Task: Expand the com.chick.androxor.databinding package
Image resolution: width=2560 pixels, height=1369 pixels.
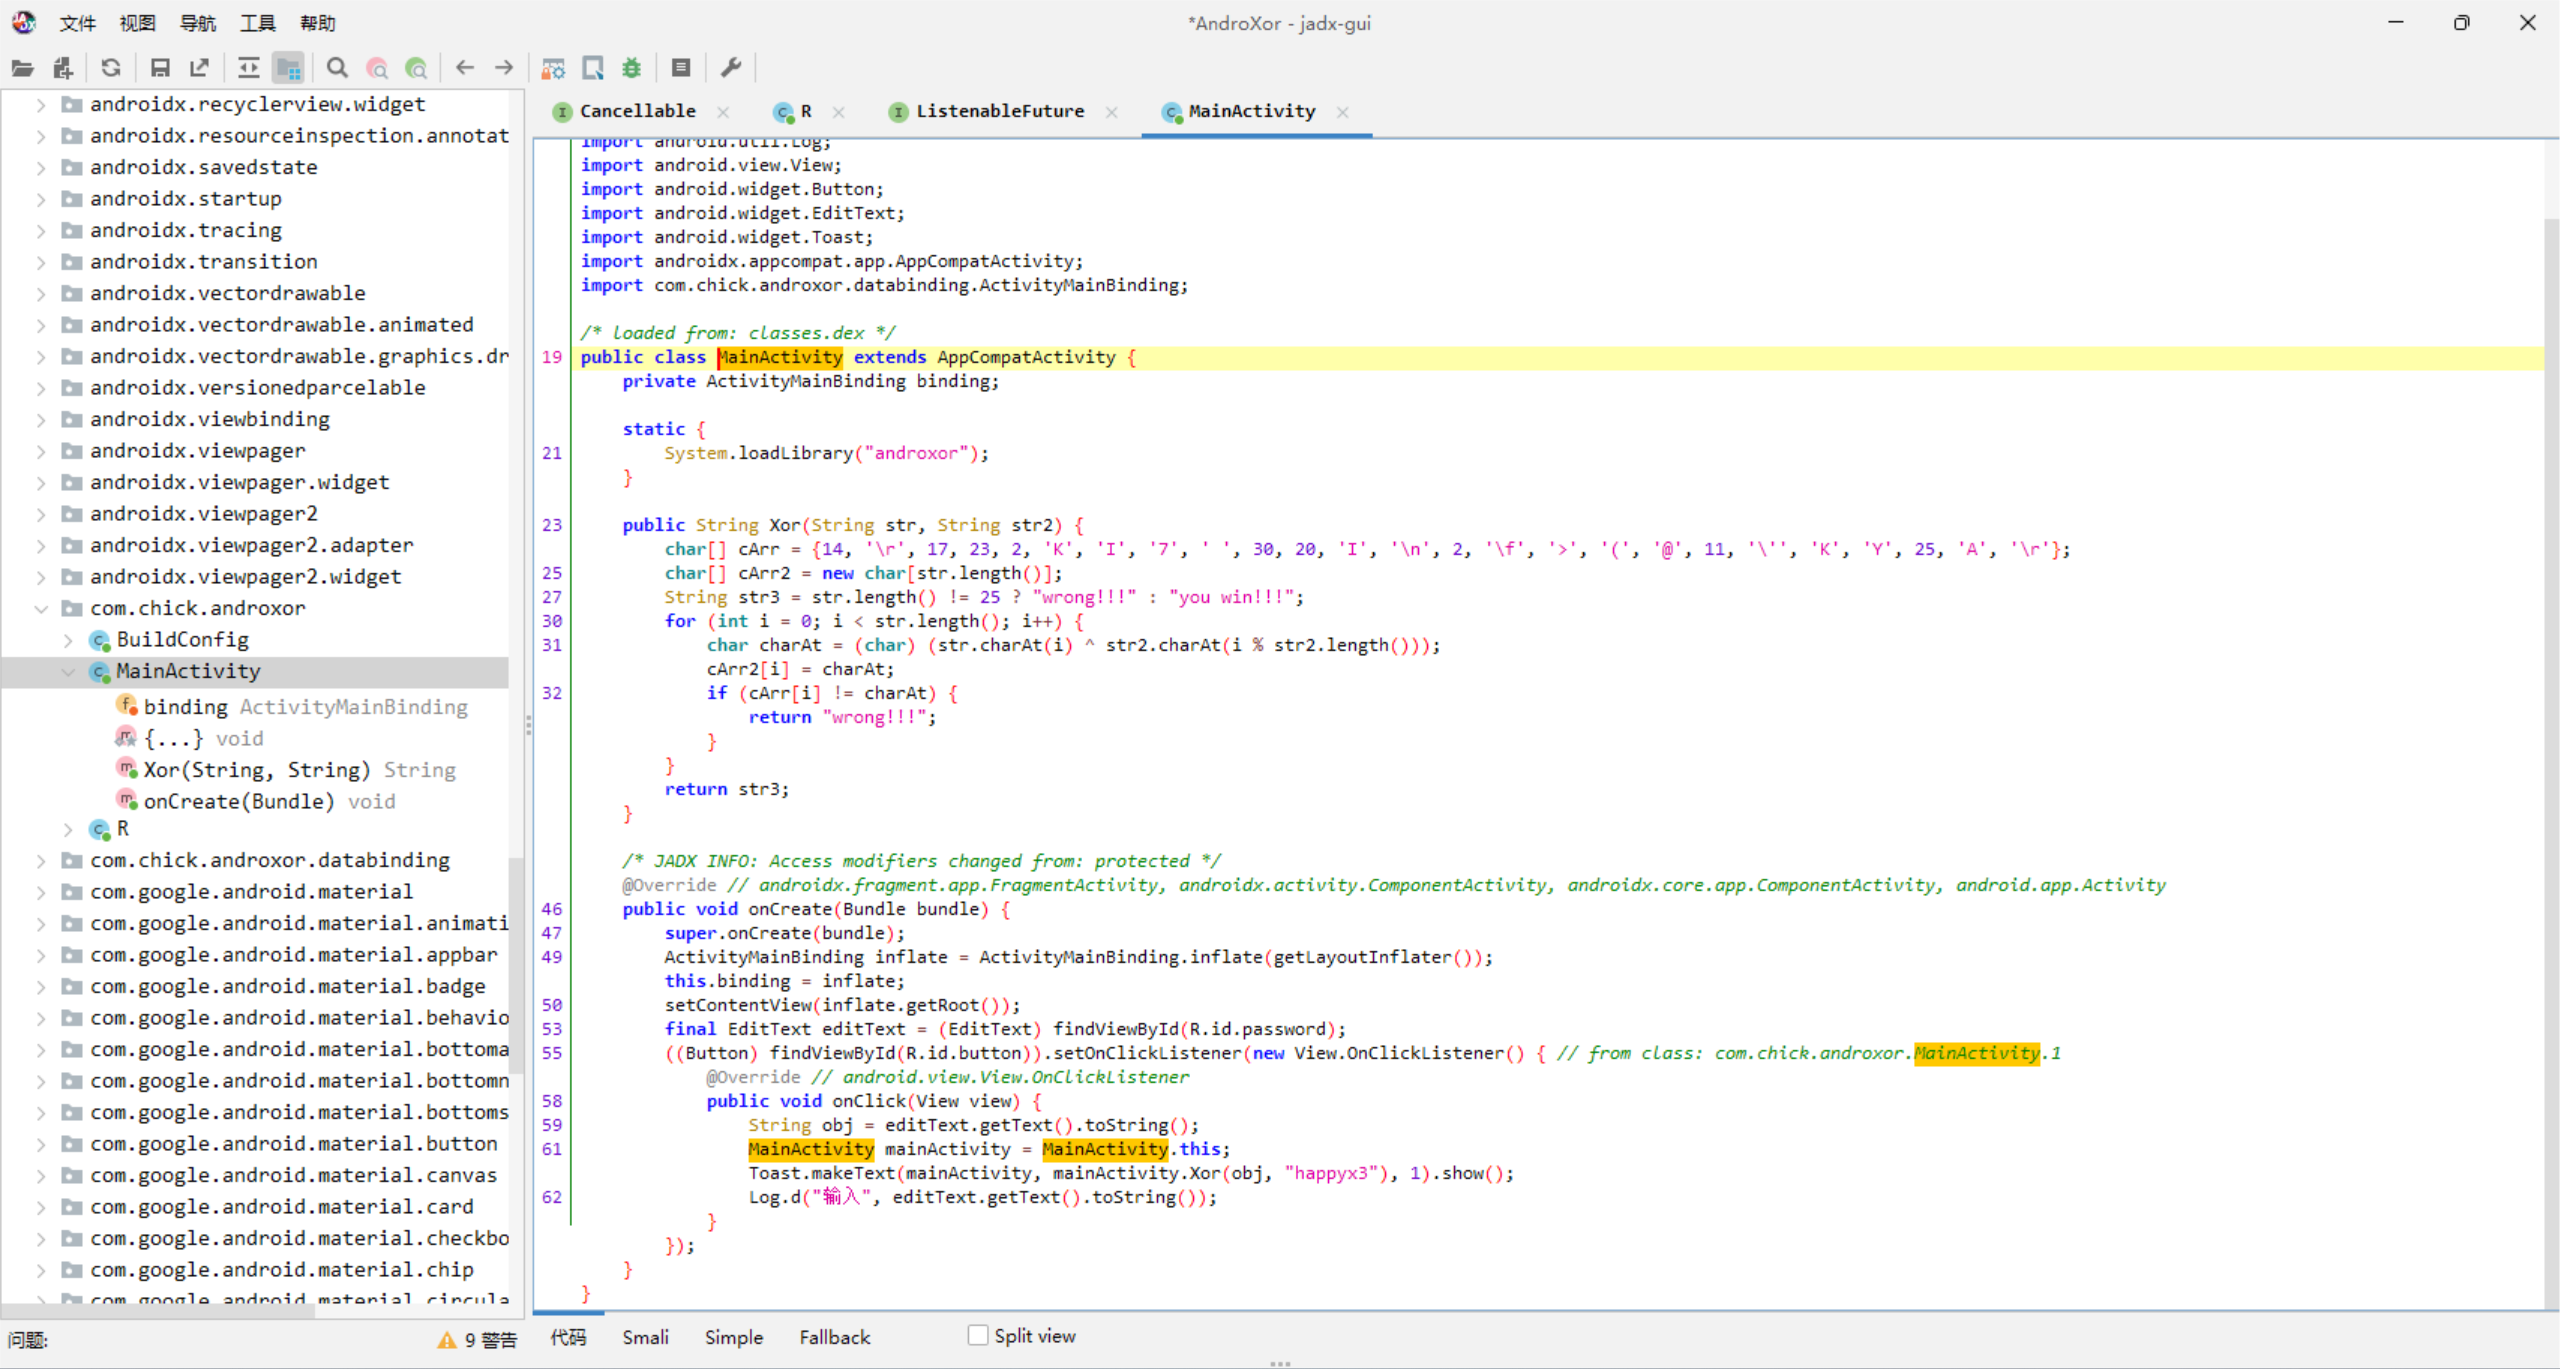Action: pos(41,860)
